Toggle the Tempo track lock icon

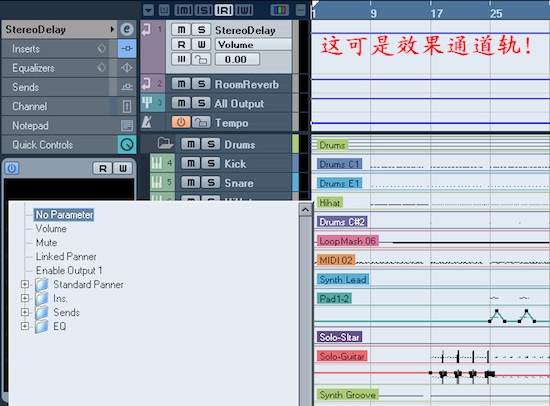tap(201, 122)
